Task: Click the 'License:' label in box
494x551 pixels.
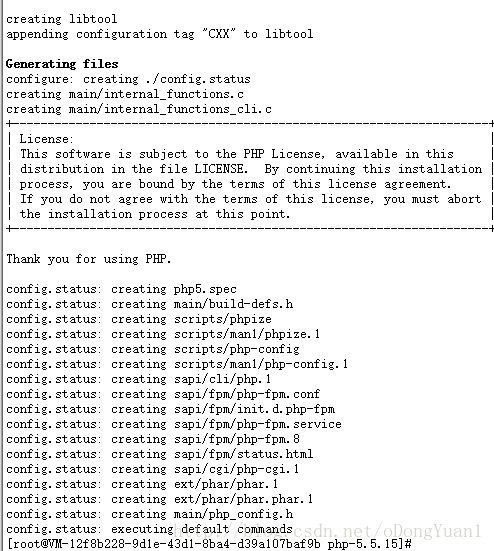Action: tap(46, 139)
